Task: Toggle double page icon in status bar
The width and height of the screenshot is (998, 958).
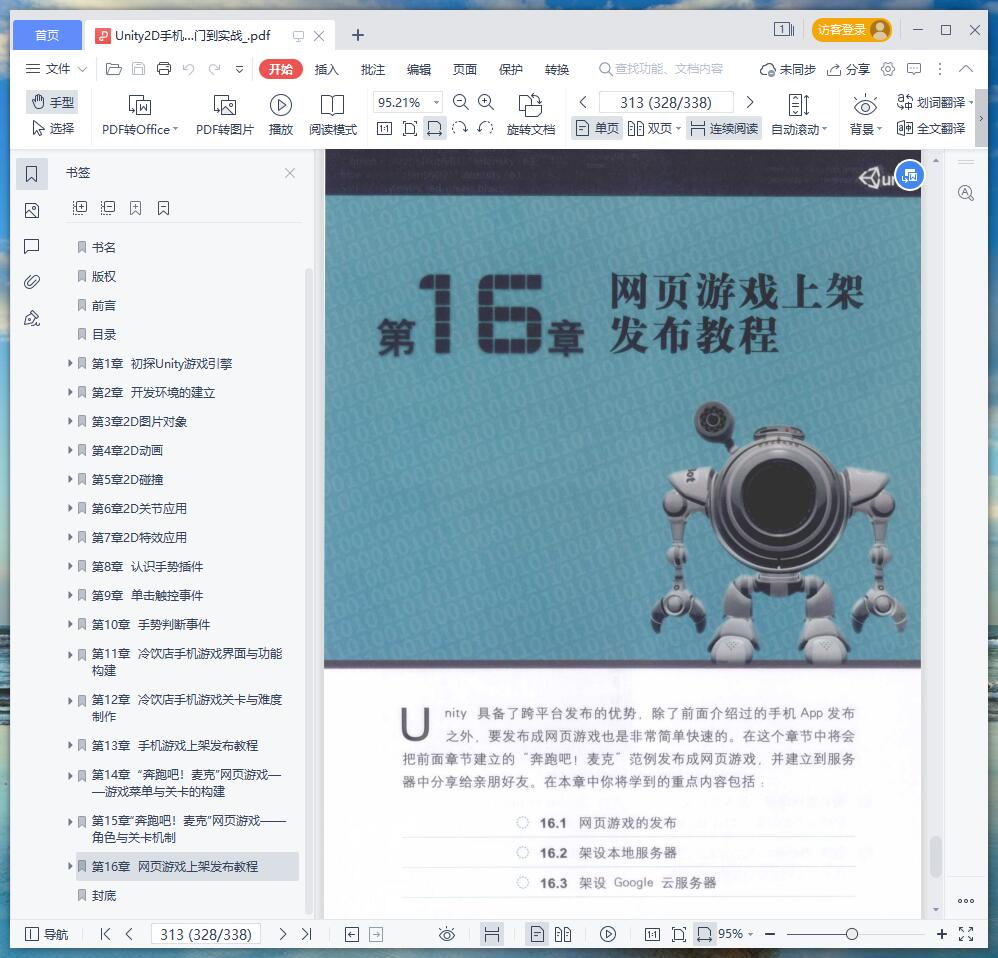Action: click(563, 934)
